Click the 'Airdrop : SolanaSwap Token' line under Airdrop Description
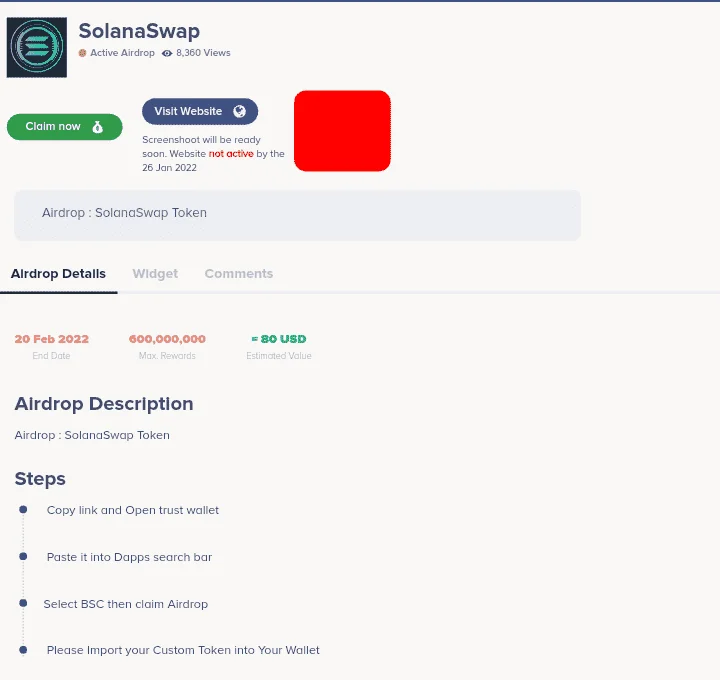Viewport: 720px width, 680px height. coord(92,435)
